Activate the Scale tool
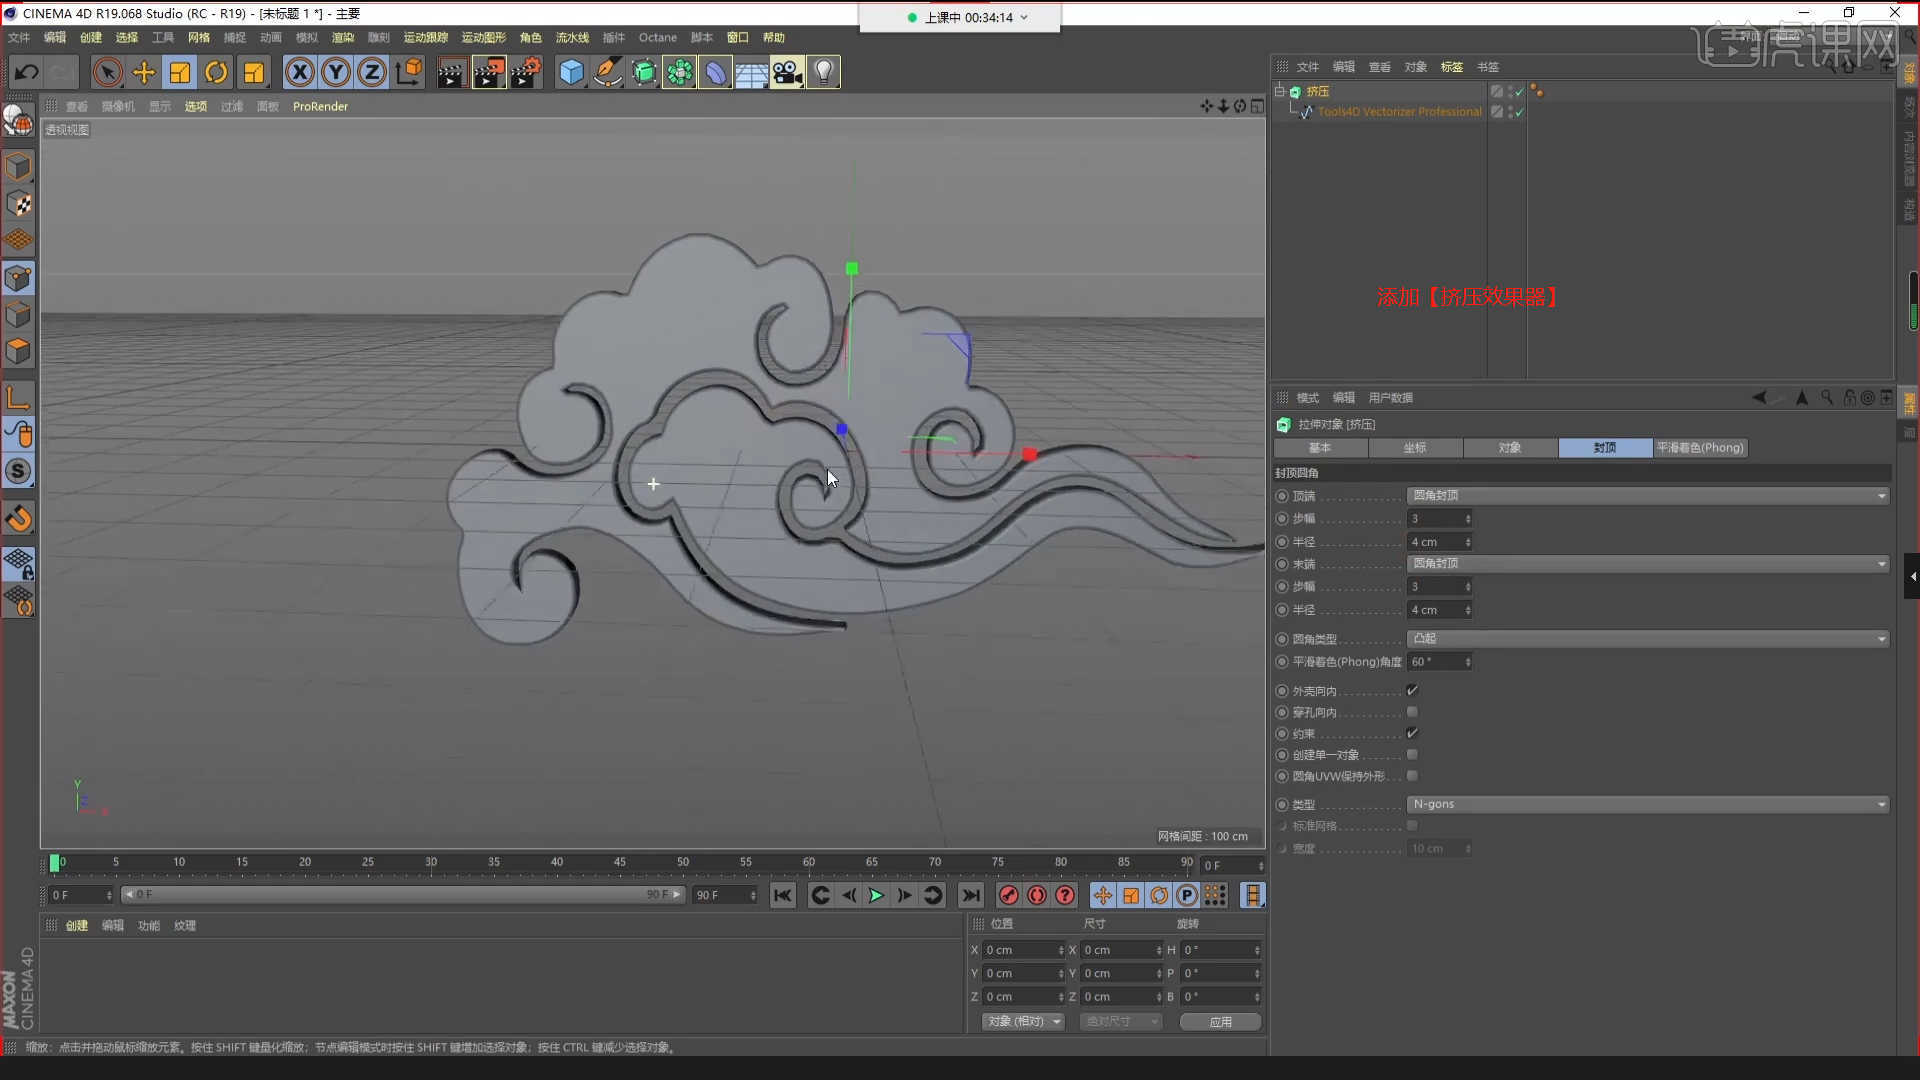 pyautogui.click(x=180, y=72)
